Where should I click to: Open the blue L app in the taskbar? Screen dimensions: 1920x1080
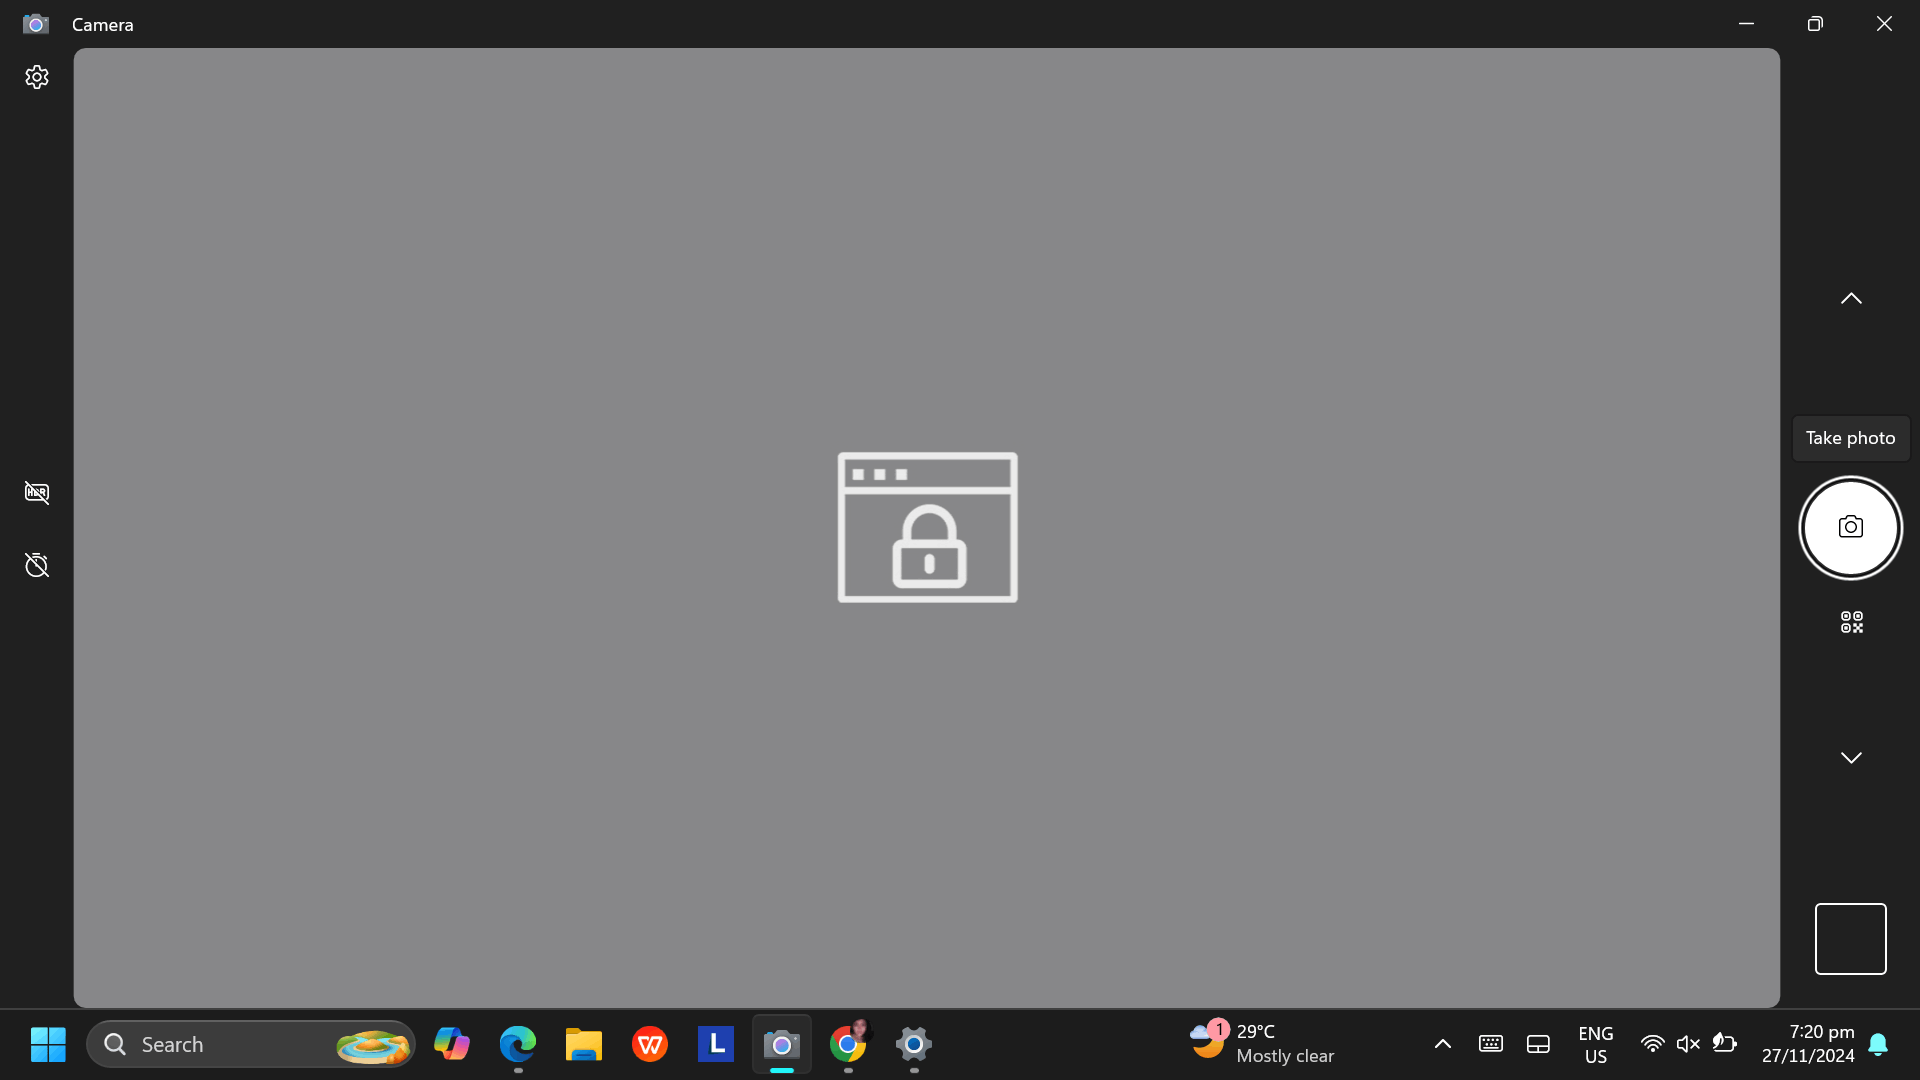tap(716, 1044)
